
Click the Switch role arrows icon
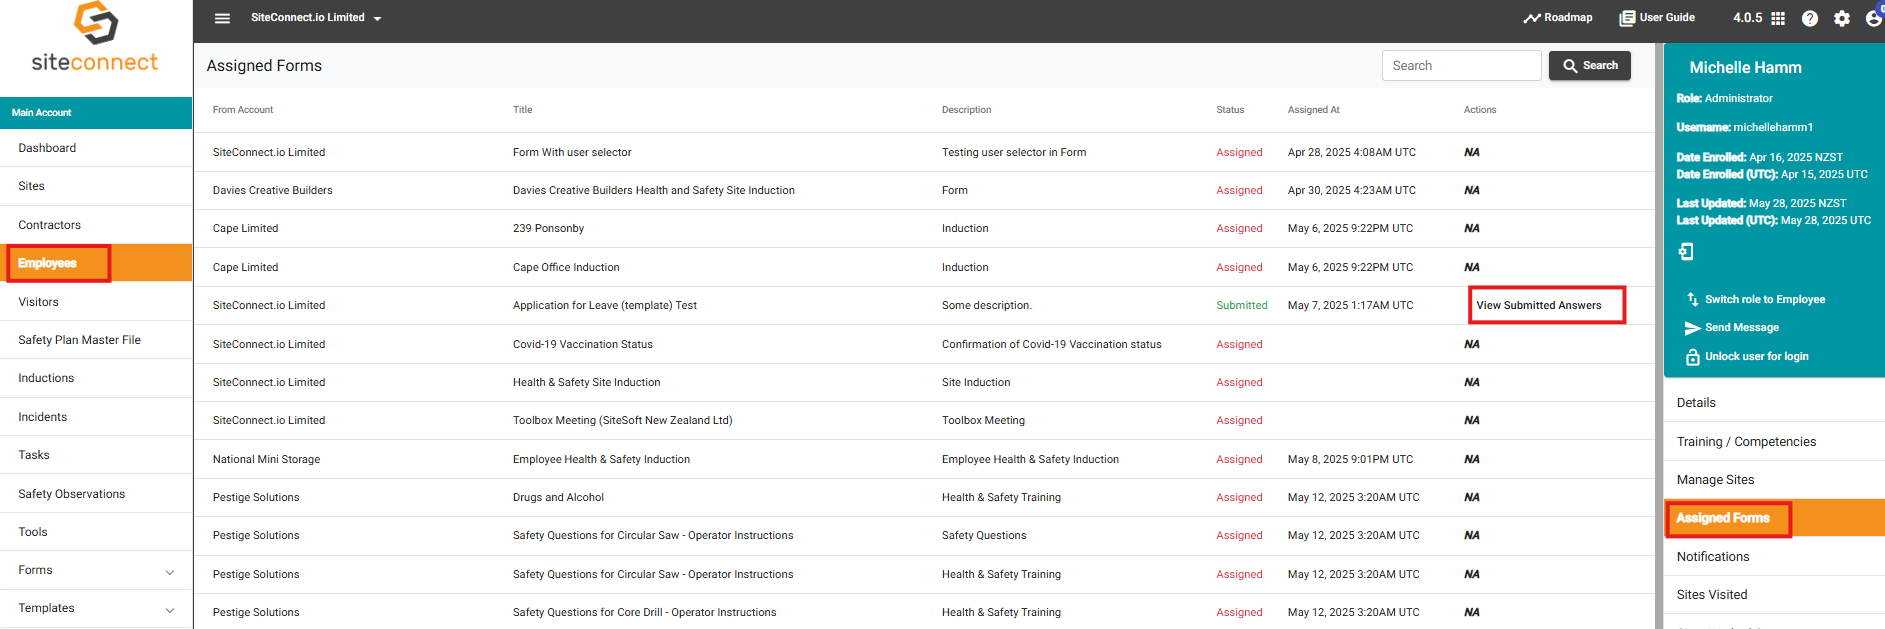pyautogui.click(x=1692, y=299)
